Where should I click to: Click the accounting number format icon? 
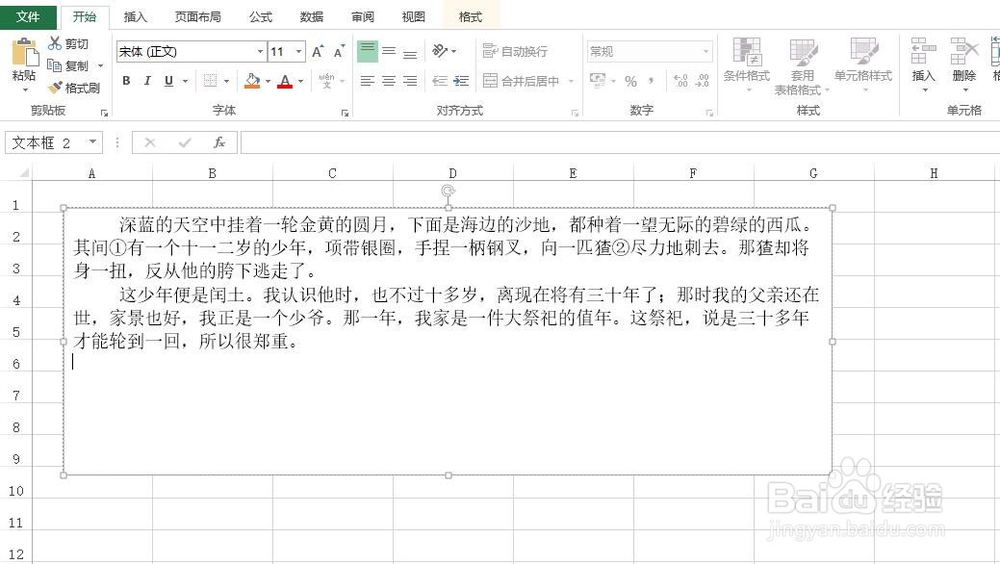(598, 80)
